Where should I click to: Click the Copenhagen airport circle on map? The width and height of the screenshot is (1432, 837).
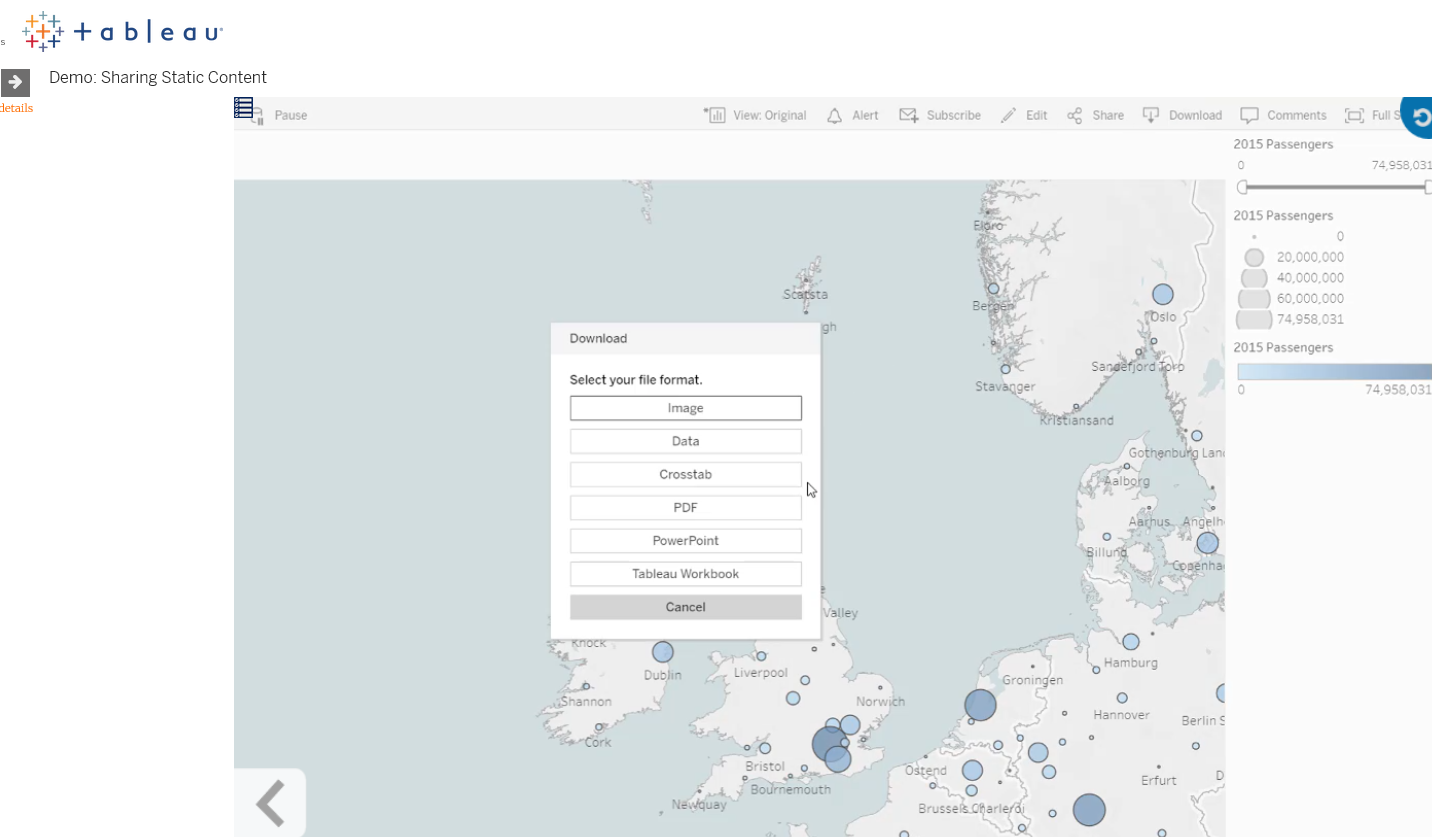point(1208,543)
